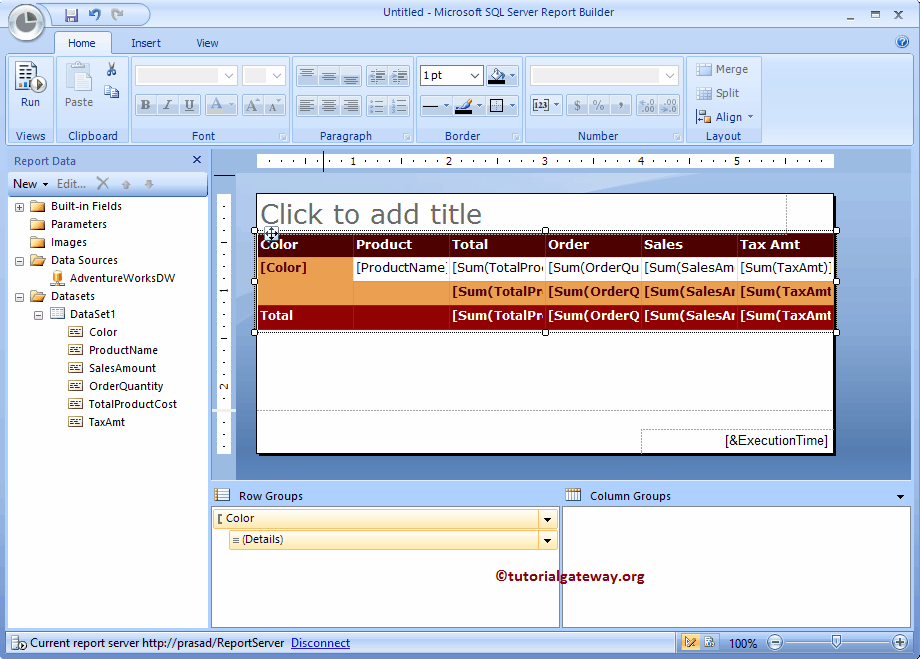Click the Cut scissors icon
The width and height of the screenshot is (920, 659).
click(x=111, y=68)
